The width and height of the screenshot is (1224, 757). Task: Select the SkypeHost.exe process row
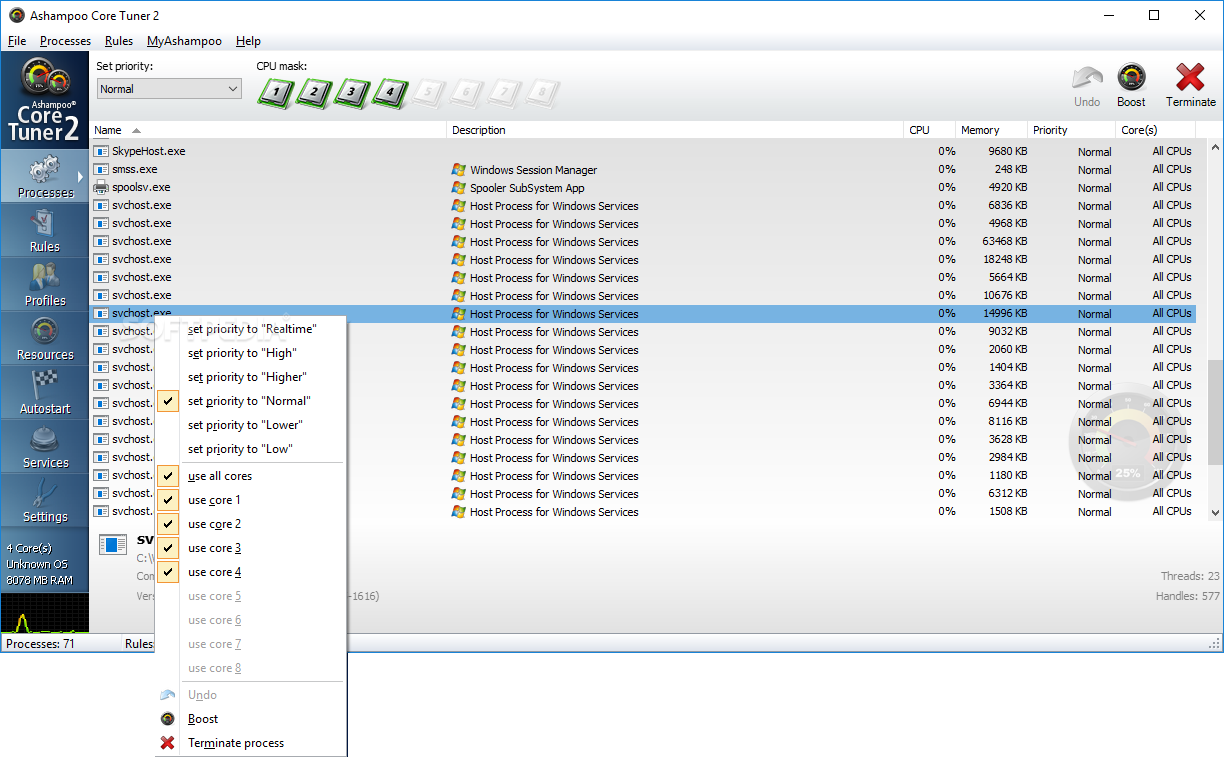(643, 151)
